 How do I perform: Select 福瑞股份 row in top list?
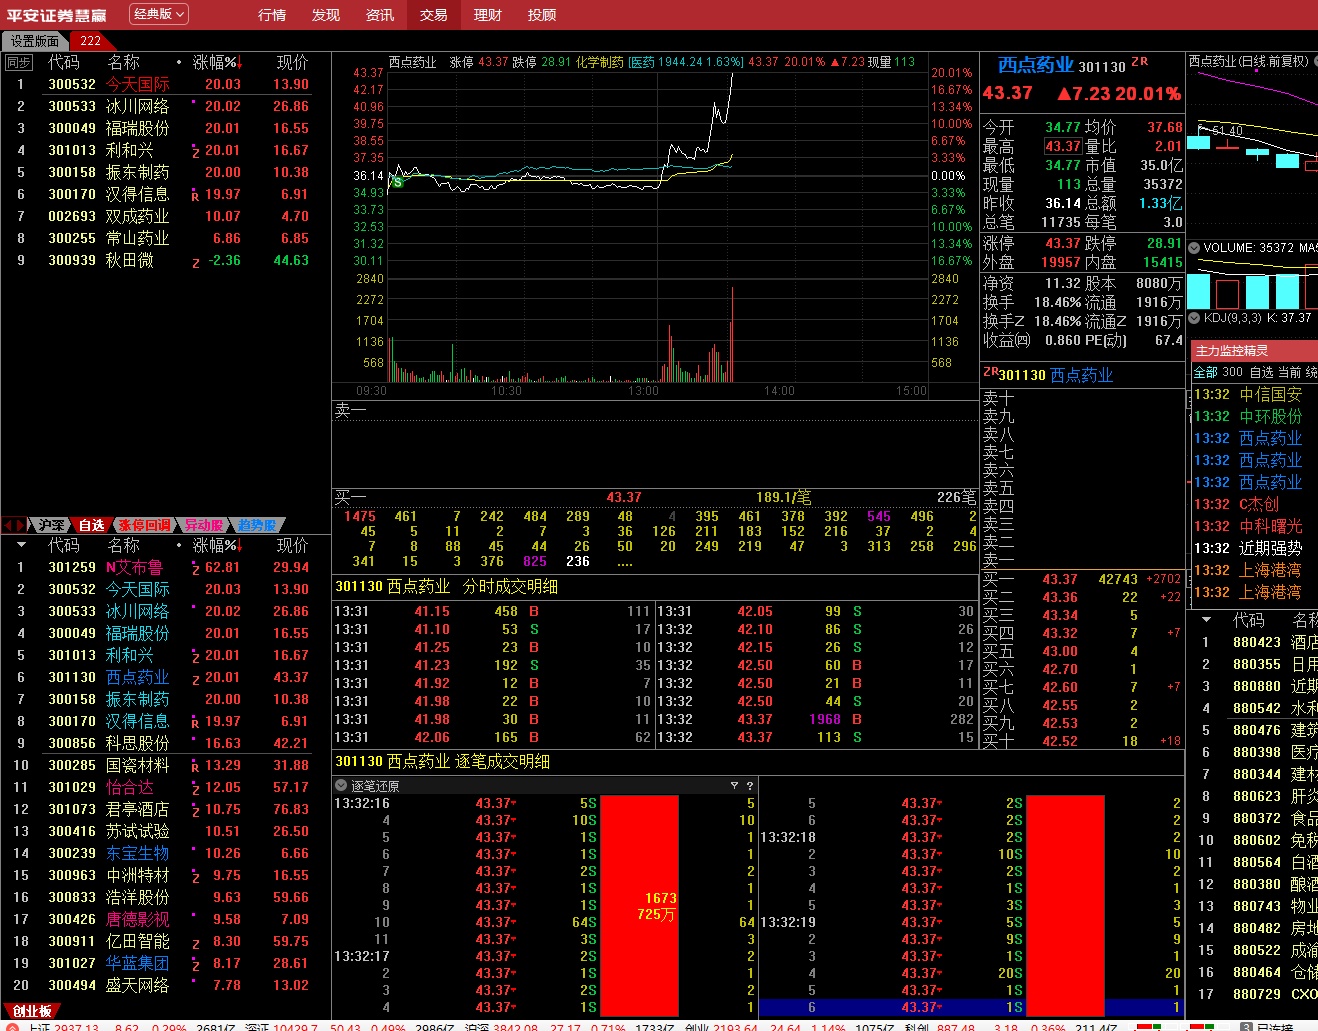point(165,129)
